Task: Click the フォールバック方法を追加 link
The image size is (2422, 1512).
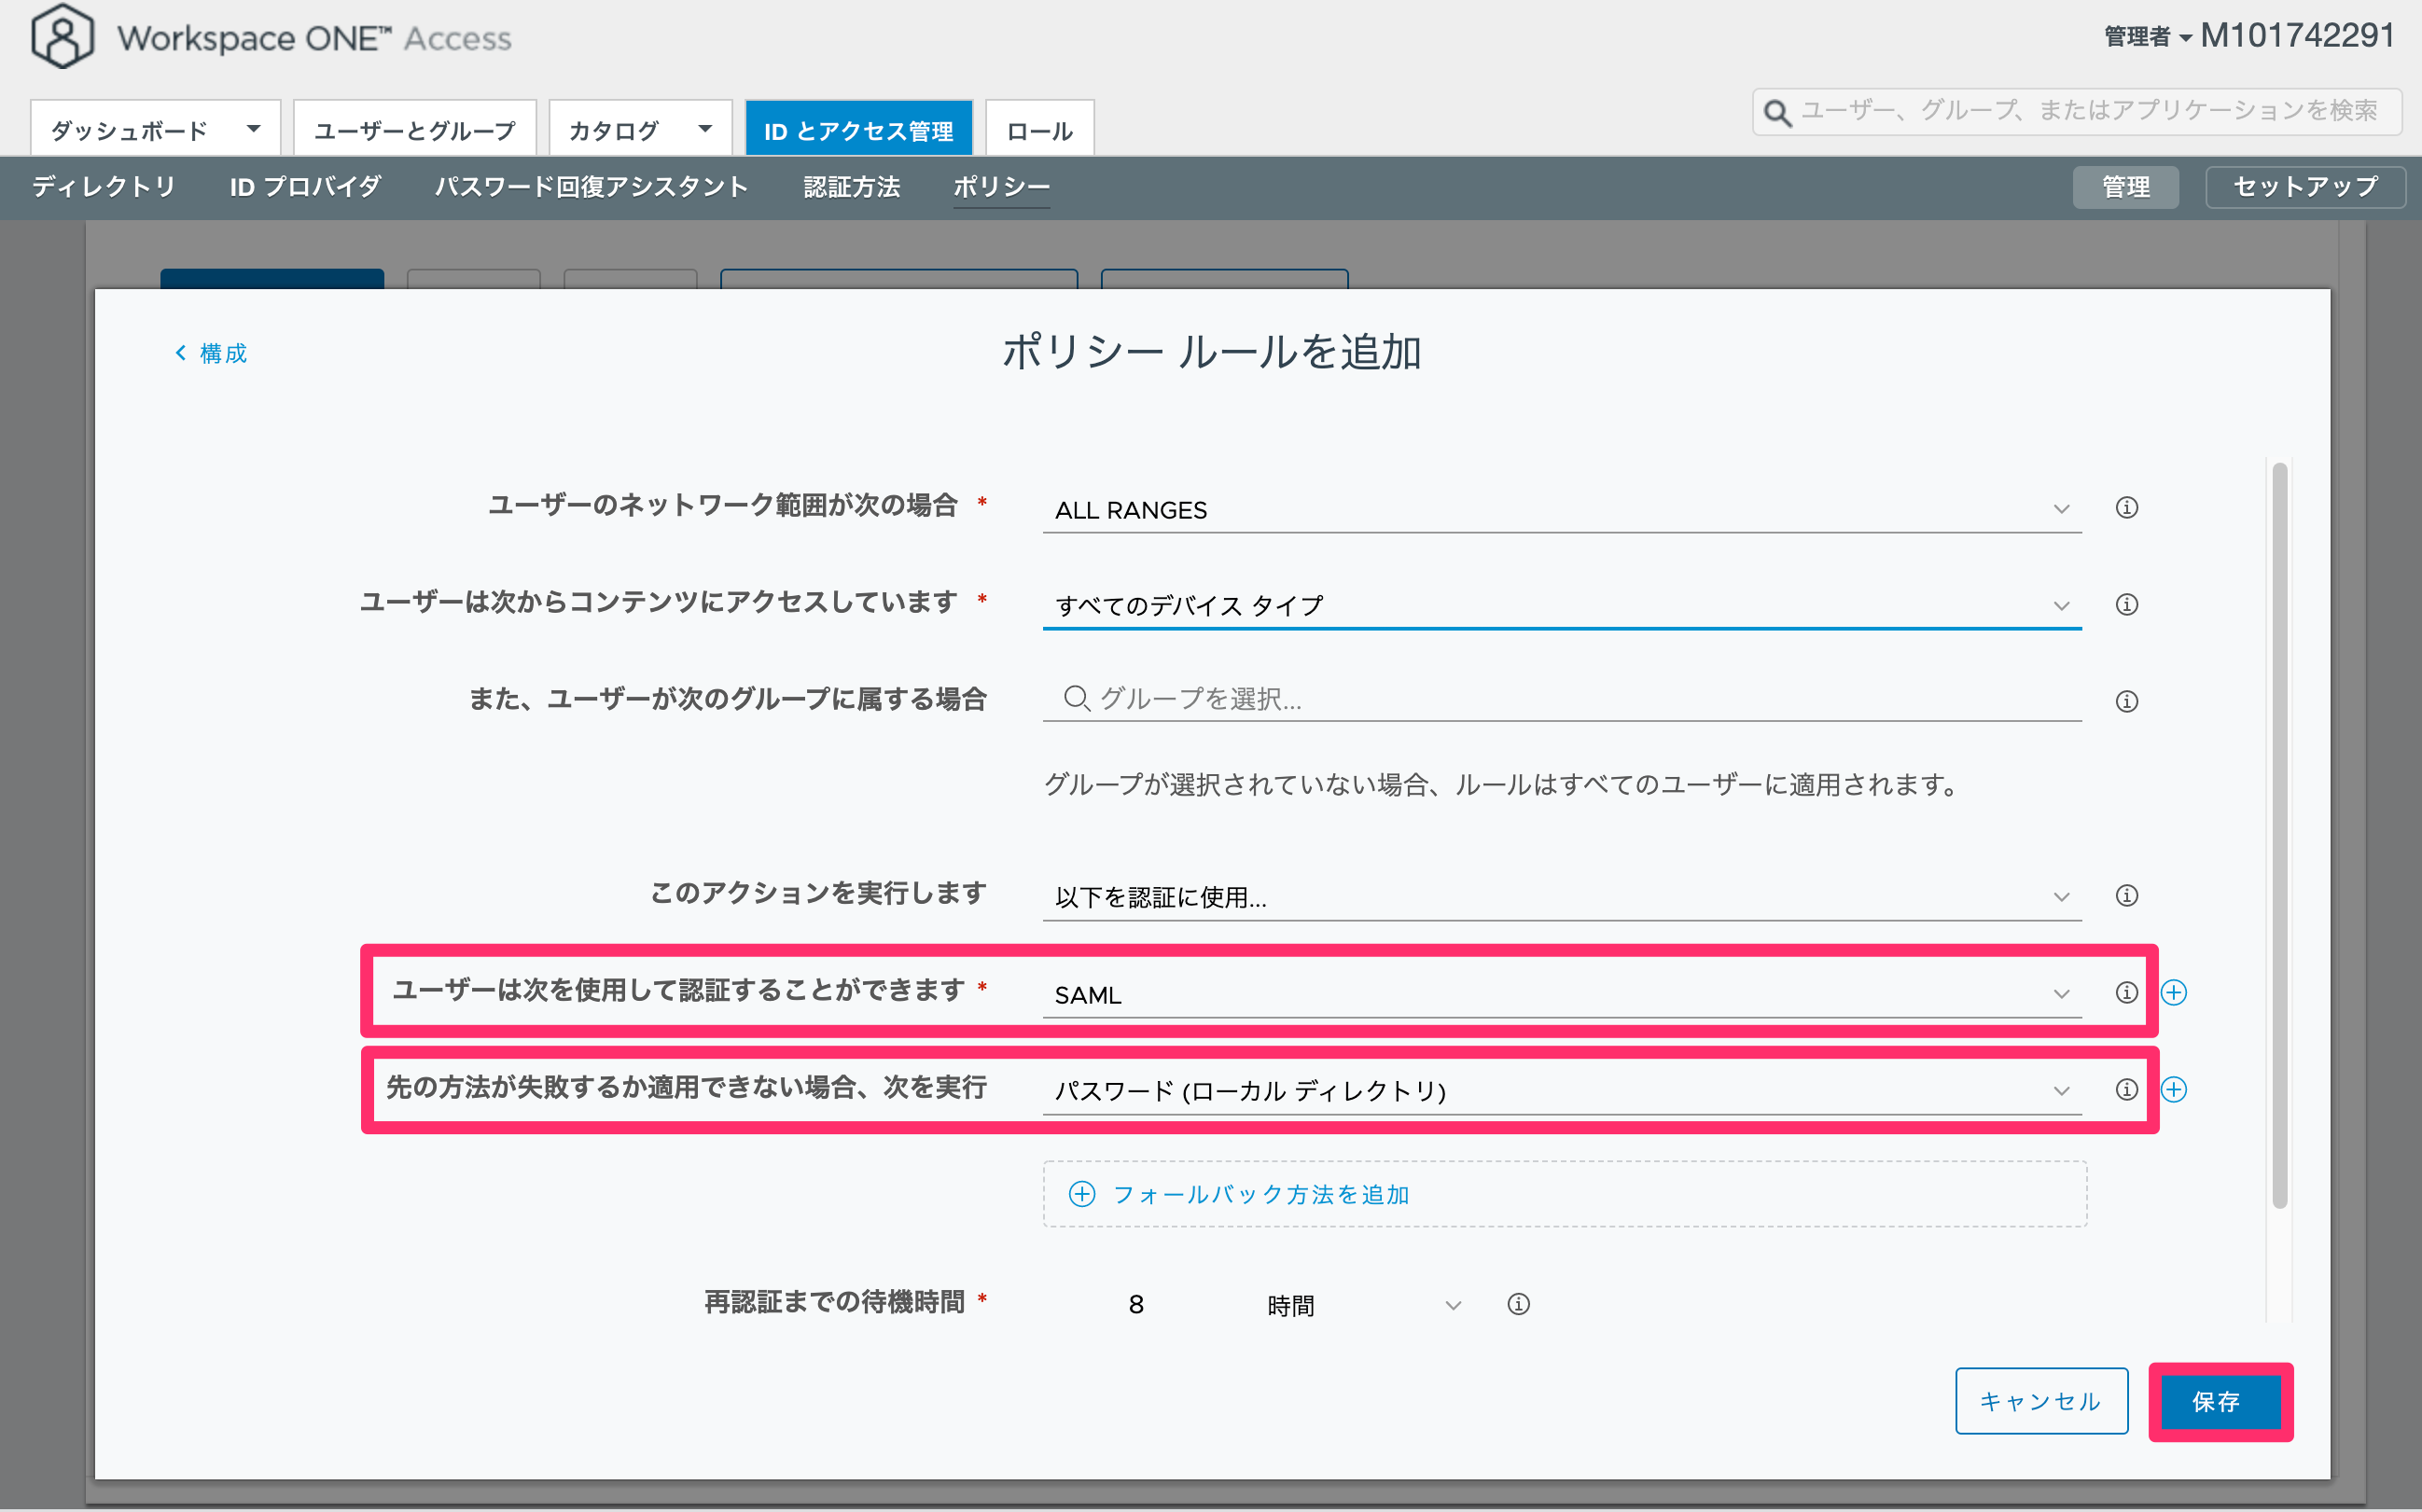Action: coord(1260,1194)
